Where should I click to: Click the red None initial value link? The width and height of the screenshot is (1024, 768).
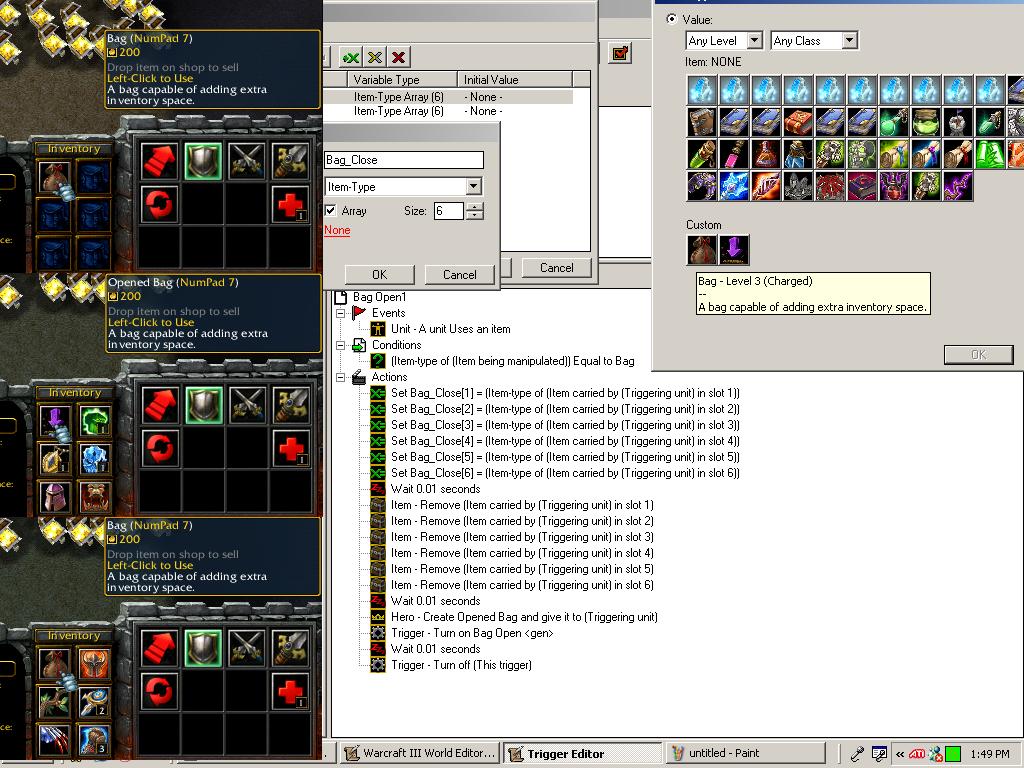click(337, 231)
